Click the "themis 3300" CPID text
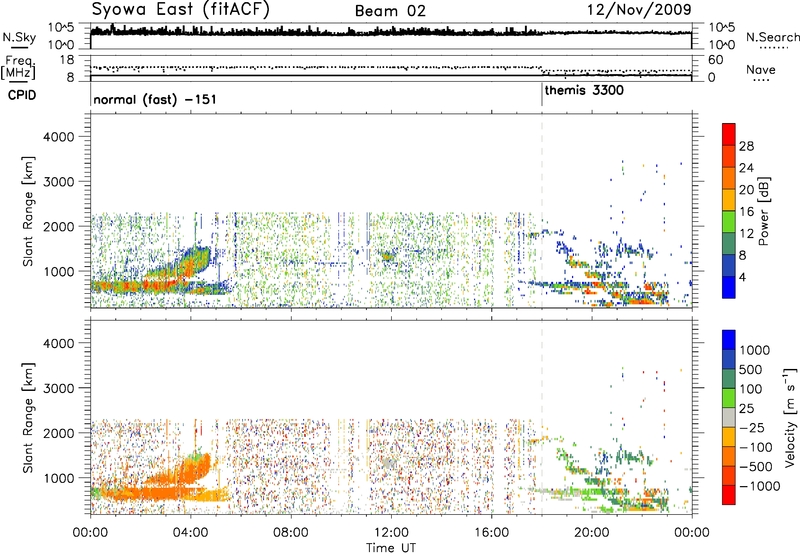The height and width of the screenshot is (554, 800). pos(584,91)
